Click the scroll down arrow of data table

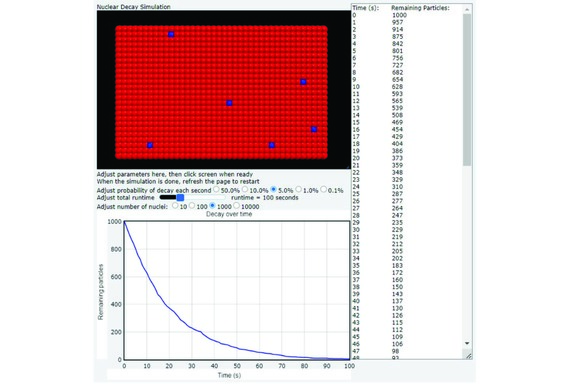click(x=467, y=343)
